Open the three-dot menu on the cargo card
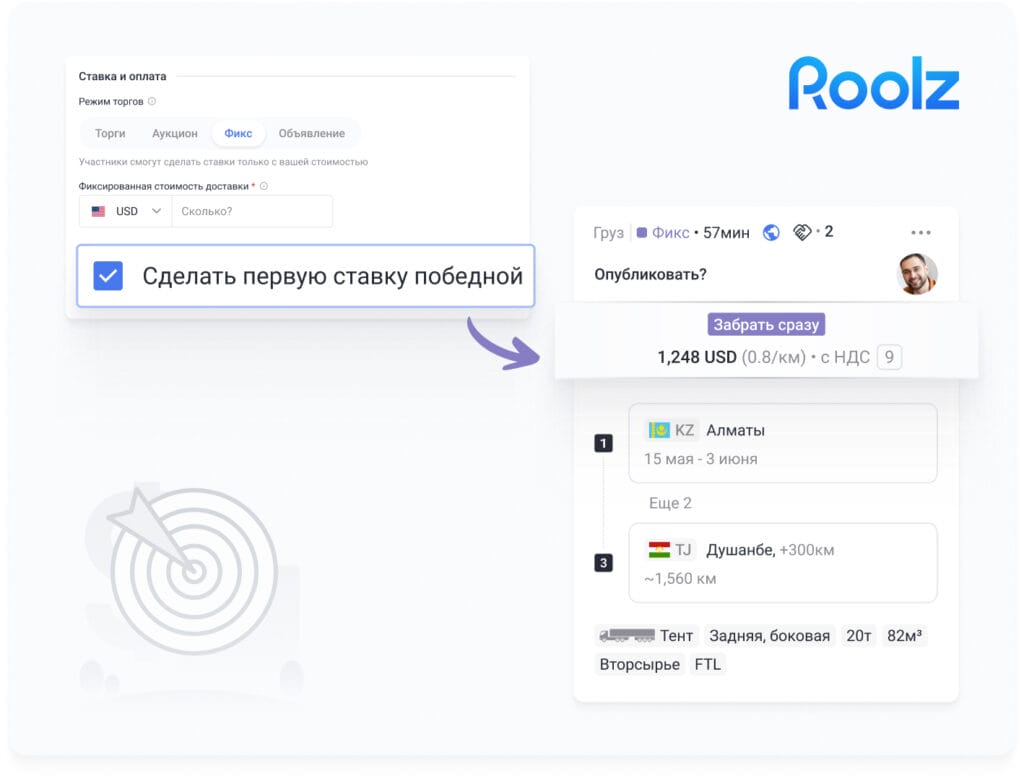The width and height of the screenshot is (1024, 781). coord(920,231)
